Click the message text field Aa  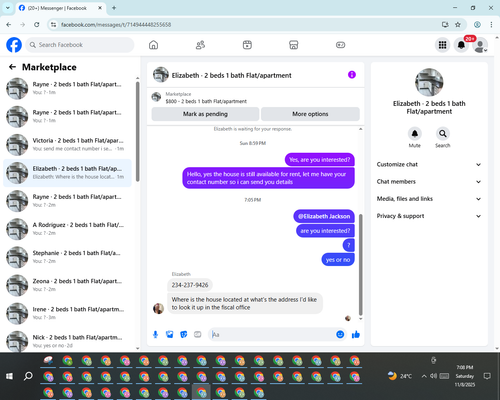click(x=272, y=334)
